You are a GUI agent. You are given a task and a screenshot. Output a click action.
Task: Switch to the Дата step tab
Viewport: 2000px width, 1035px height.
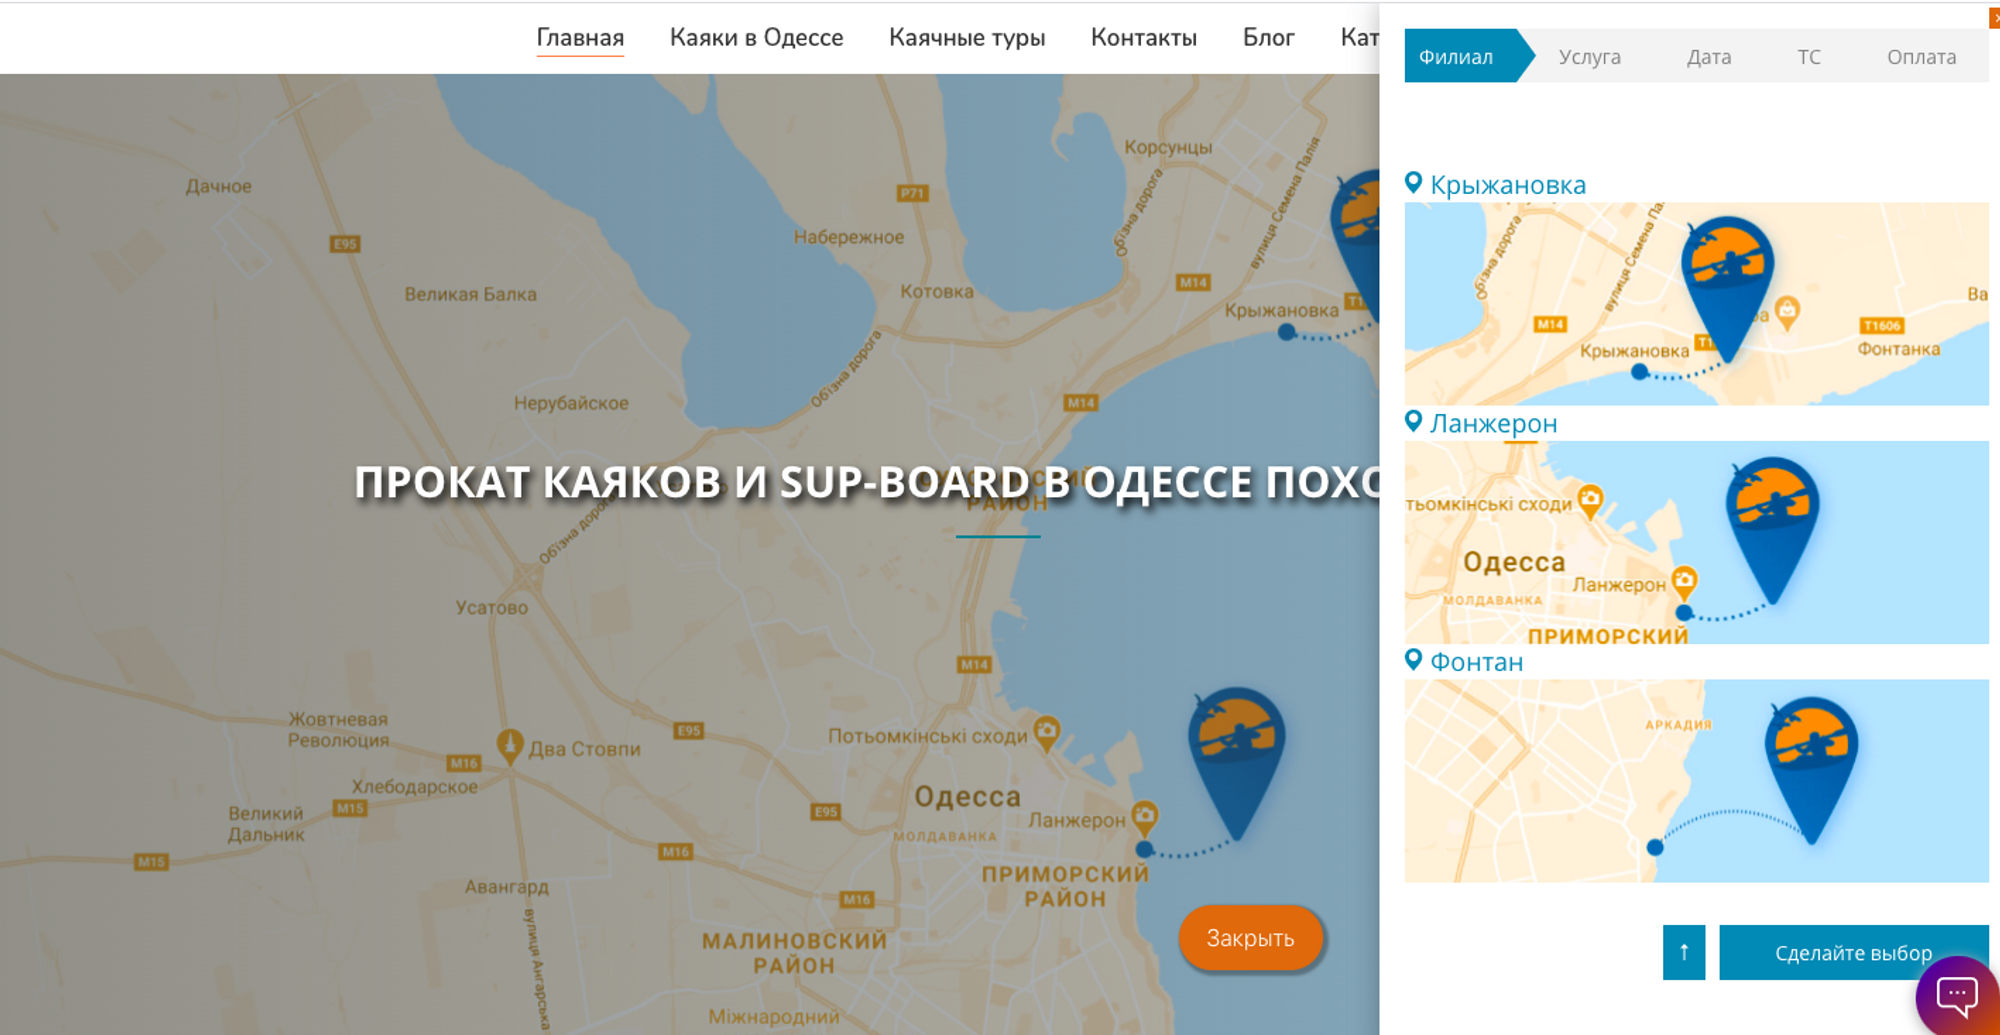1708,57
